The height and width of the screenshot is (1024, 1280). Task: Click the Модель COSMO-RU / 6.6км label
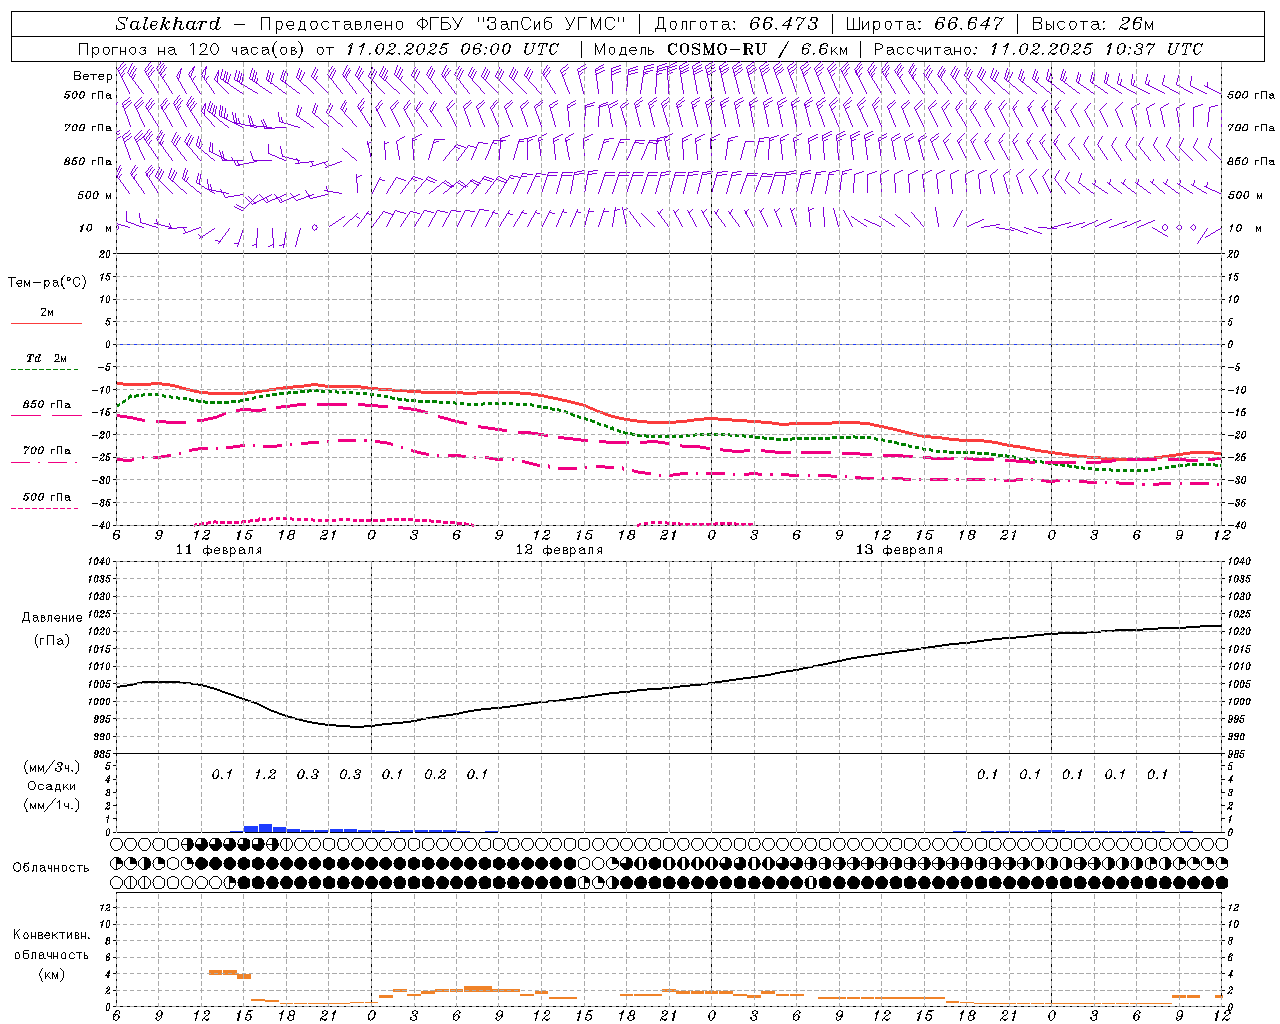pyautogui.click(x=721, y=49)
